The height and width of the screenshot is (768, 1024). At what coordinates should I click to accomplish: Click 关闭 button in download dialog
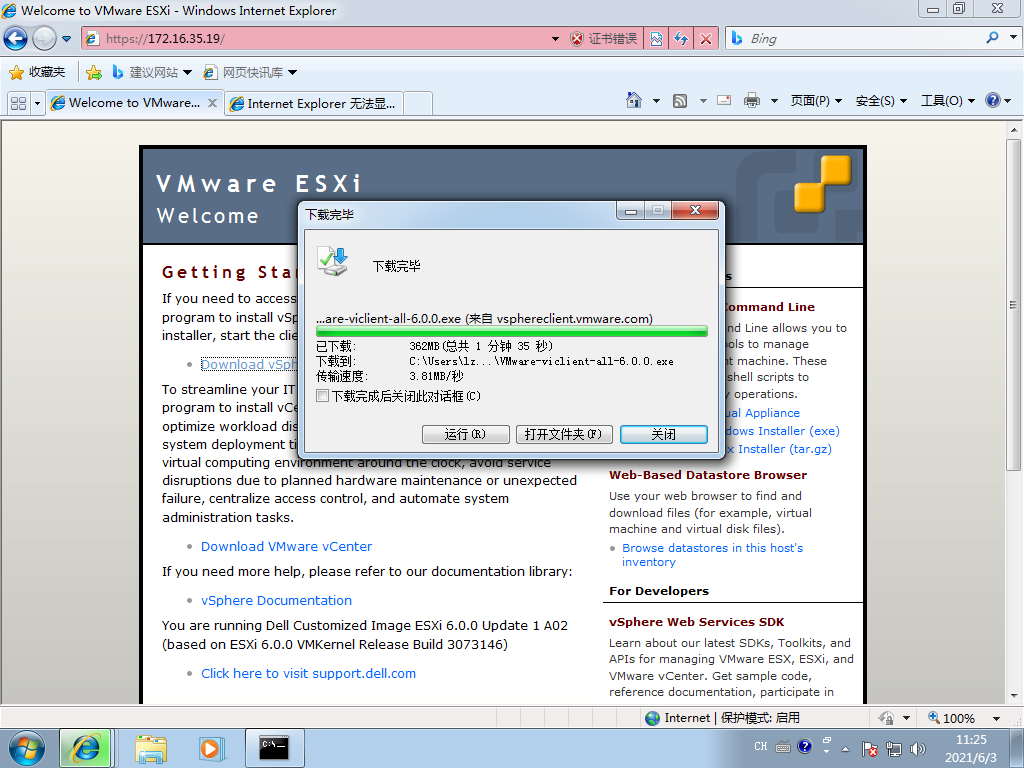[x=664, y=434]
